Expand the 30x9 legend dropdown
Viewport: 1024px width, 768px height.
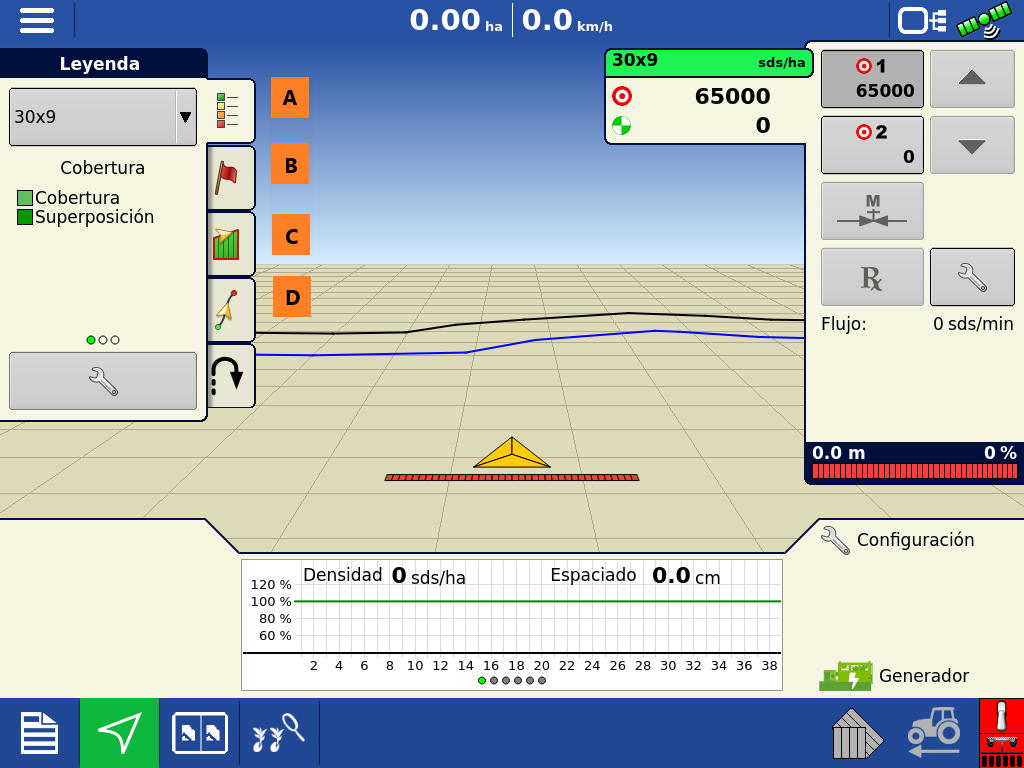[x=184, y=117]
